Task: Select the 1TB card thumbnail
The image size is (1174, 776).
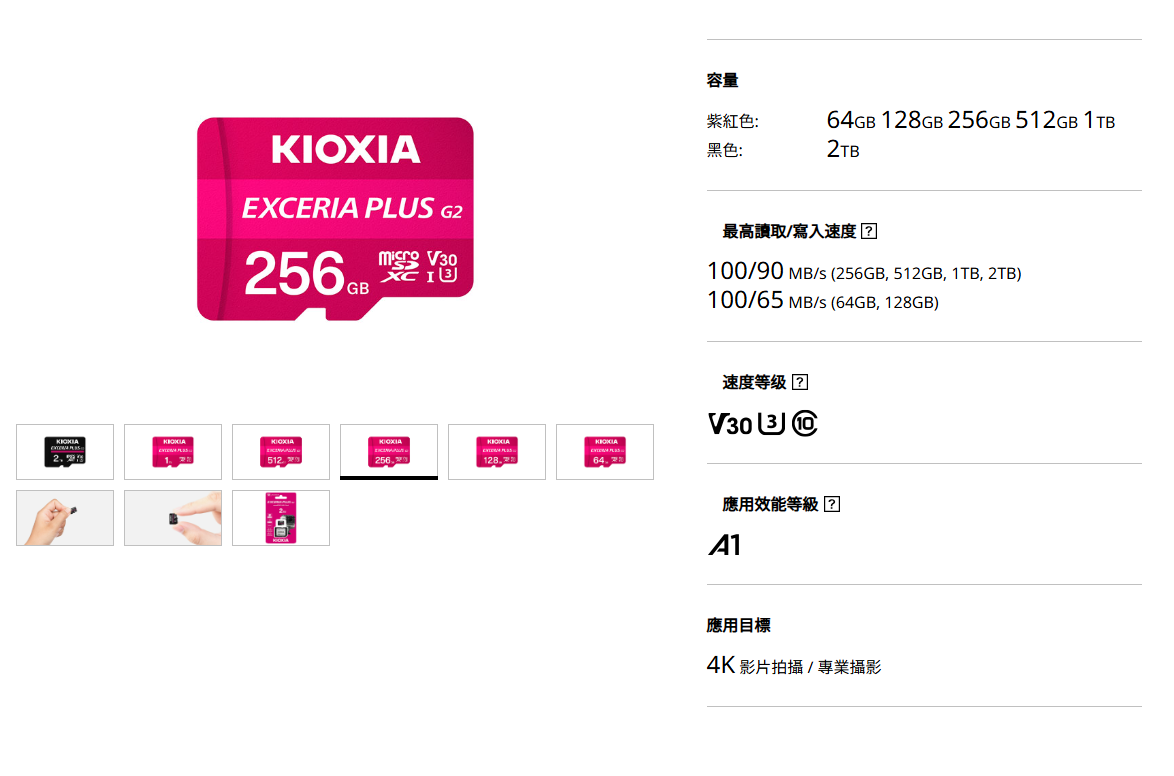Action: pyautogui.click(x=173, y=452)
